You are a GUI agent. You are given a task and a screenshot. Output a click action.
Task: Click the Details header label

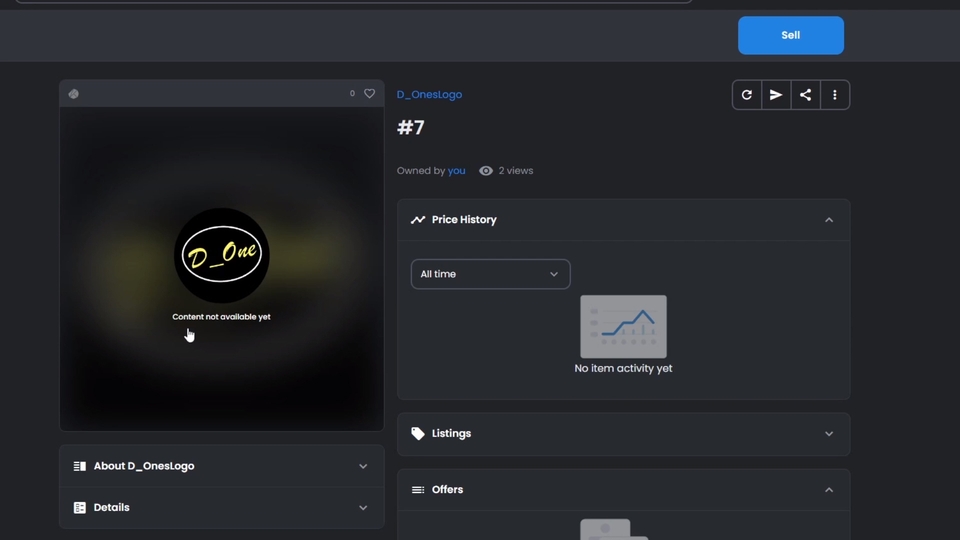(111, 508)
